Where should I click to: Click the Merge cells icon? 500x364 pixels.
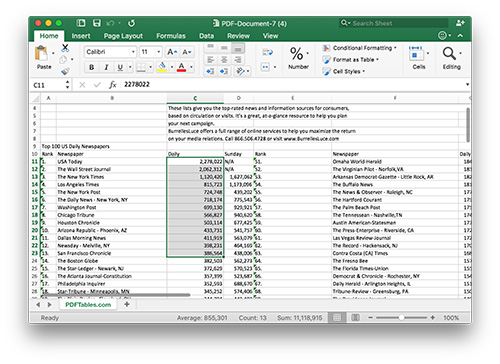click(265, 67)
